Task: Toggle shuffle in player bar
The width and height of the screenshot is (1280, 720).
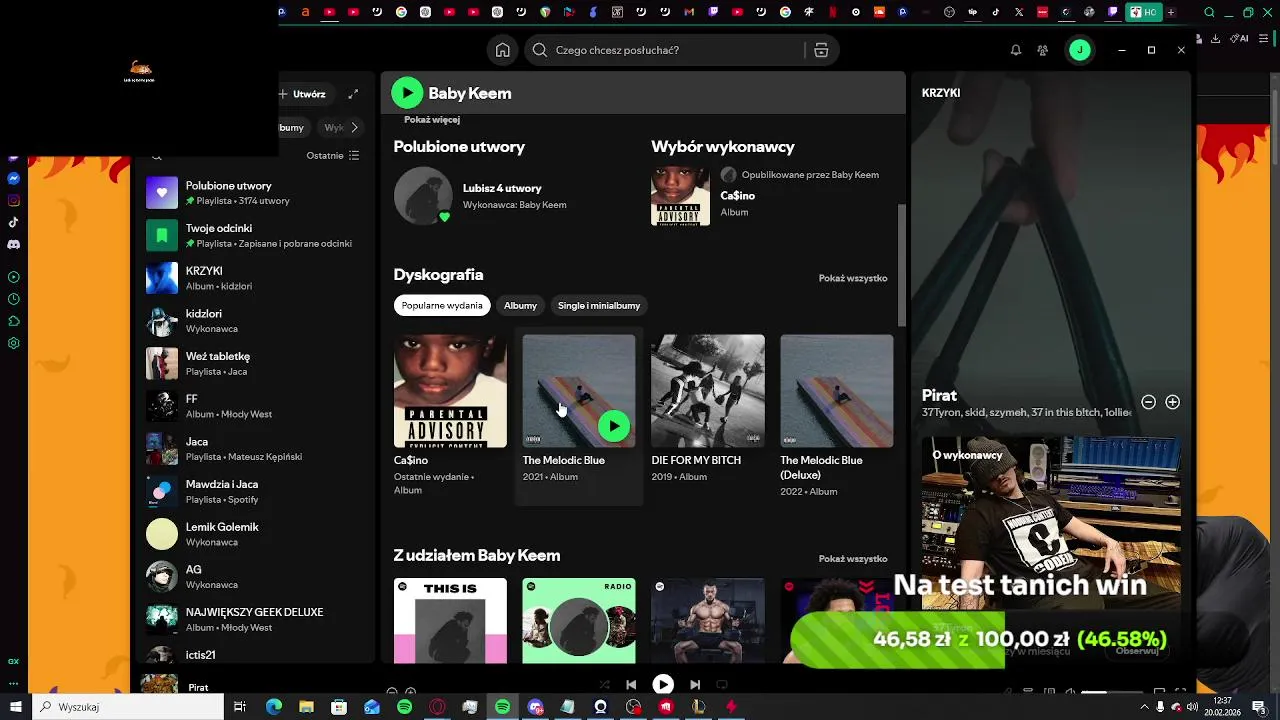Action: tap(604, 685)
